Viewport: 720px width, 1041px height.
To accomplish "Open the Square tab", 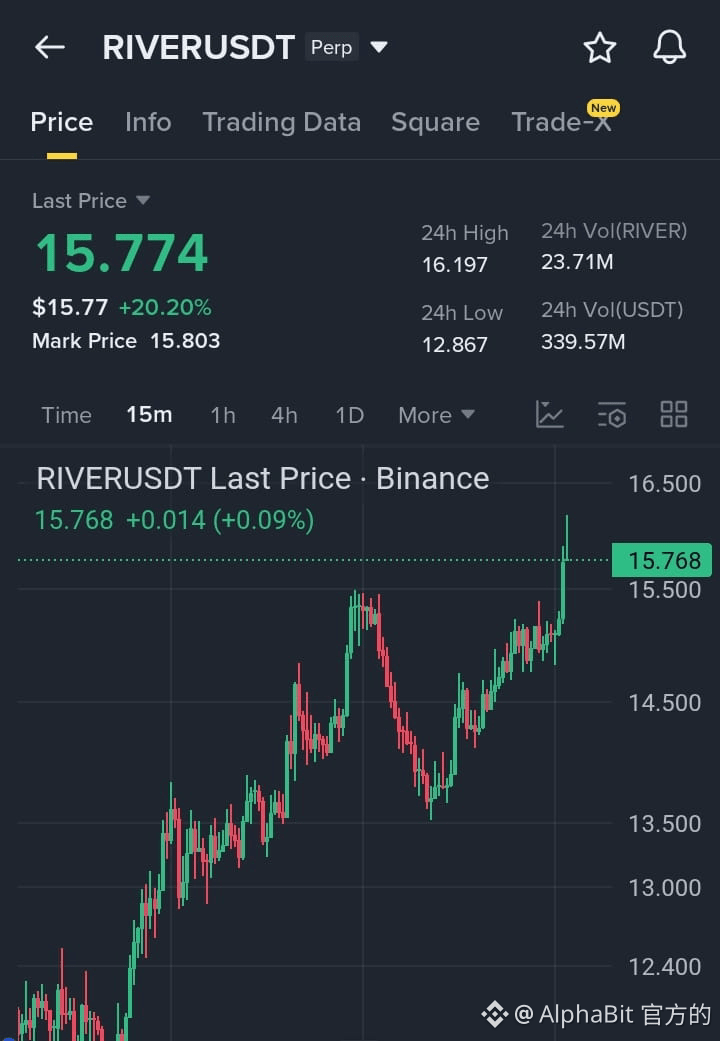I will 435,122.
